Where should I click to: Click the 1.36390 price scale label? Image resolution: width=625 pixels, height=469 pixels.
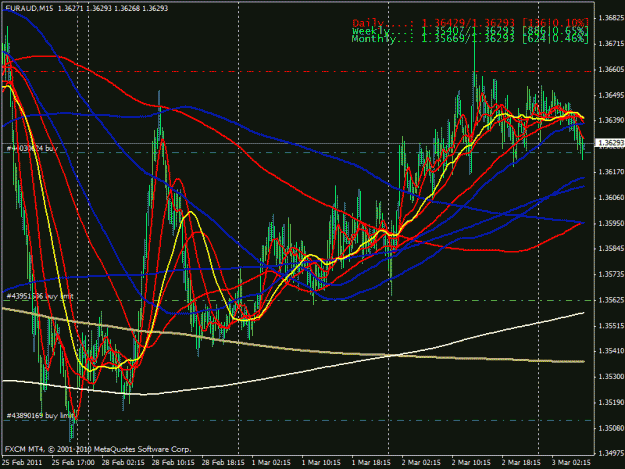[x=611, y=120]
